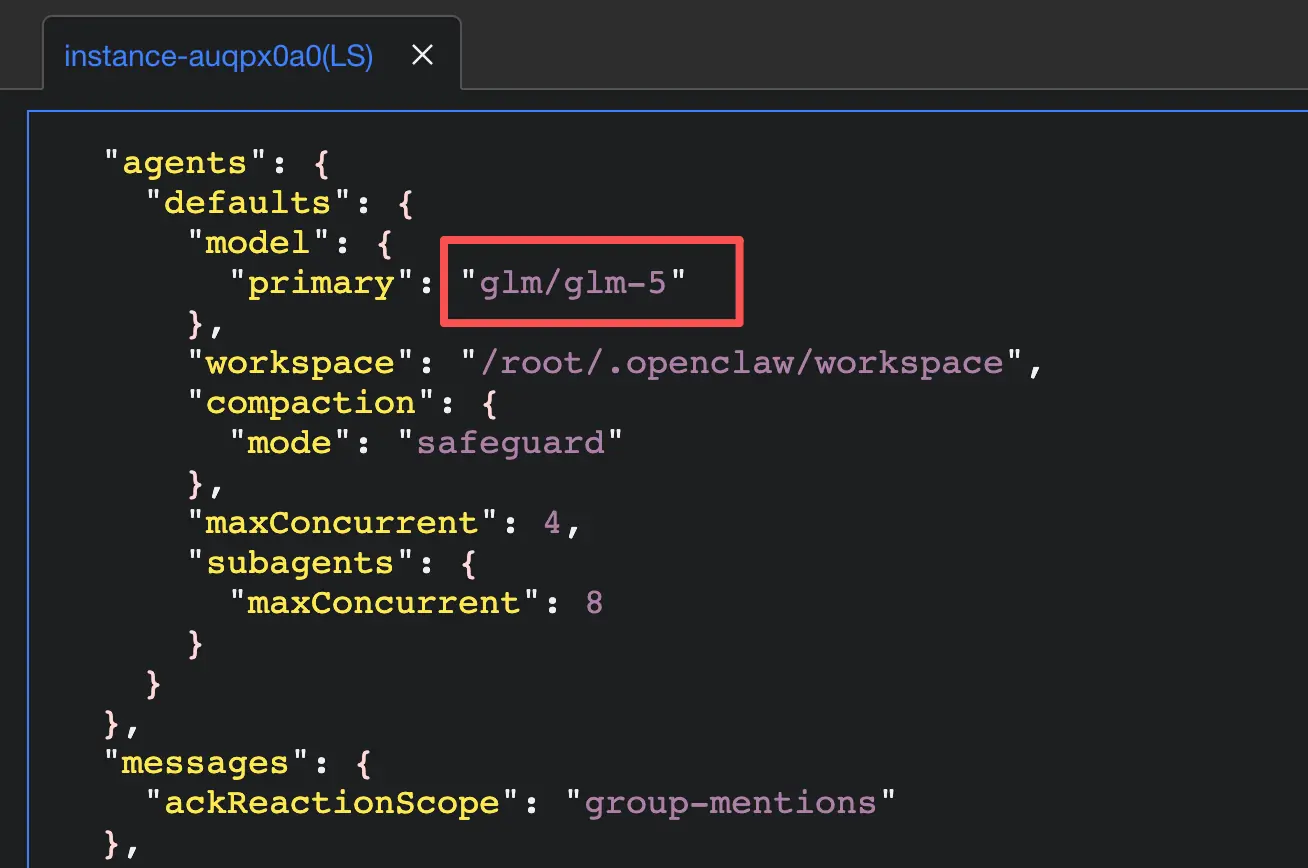Viewport: 1308px width, 868px height.
Task: Click the number 4 value
Action: point(553,523)
